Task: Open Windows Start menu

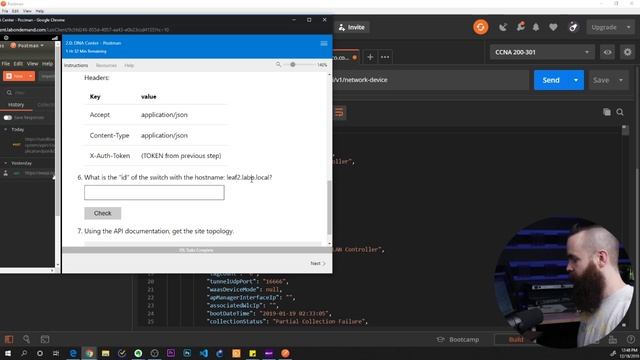Action: pyautogui.click(x=7, y=353)
